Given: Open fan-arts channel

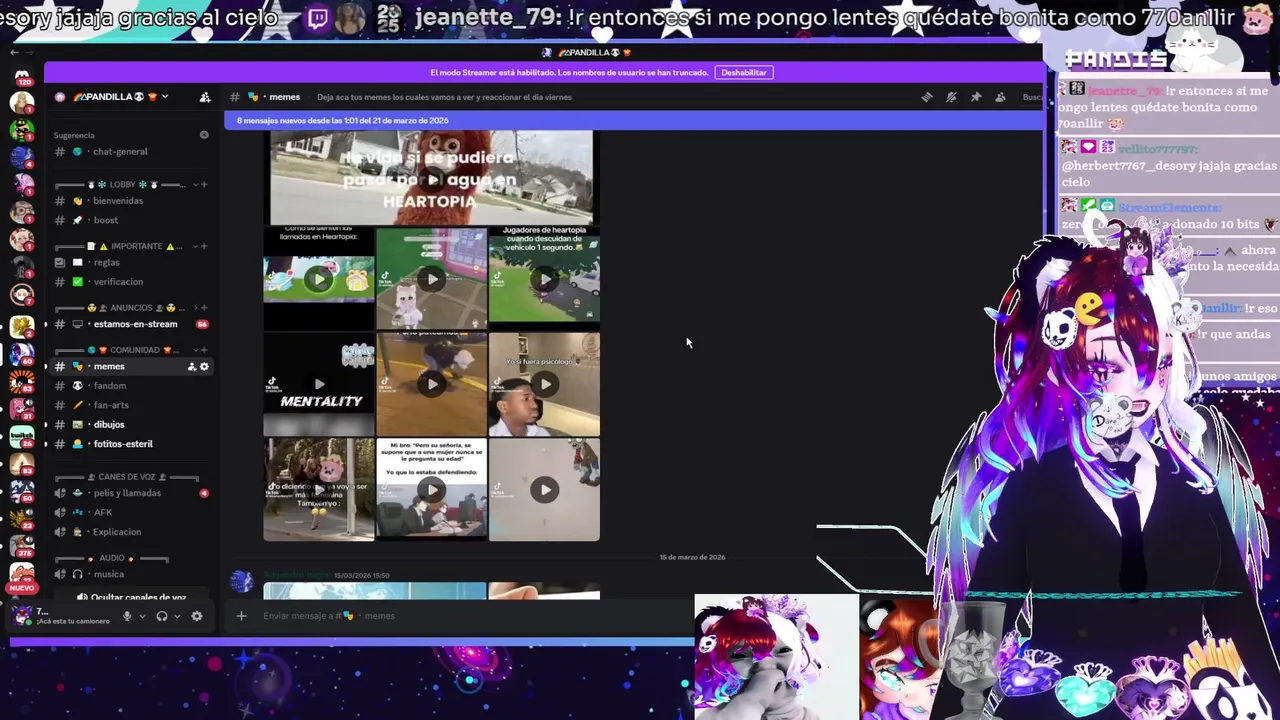Looking at the screenshot, I should [132, 405].
